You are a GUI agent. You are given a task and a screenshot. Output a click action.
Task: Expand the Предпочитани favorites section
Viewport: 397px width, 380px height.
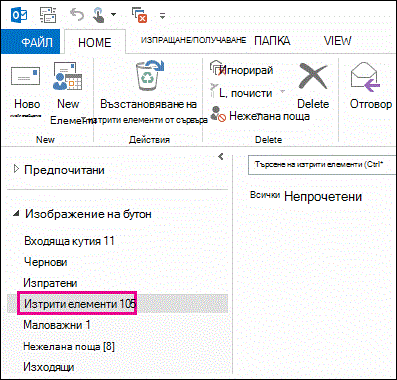16,170
